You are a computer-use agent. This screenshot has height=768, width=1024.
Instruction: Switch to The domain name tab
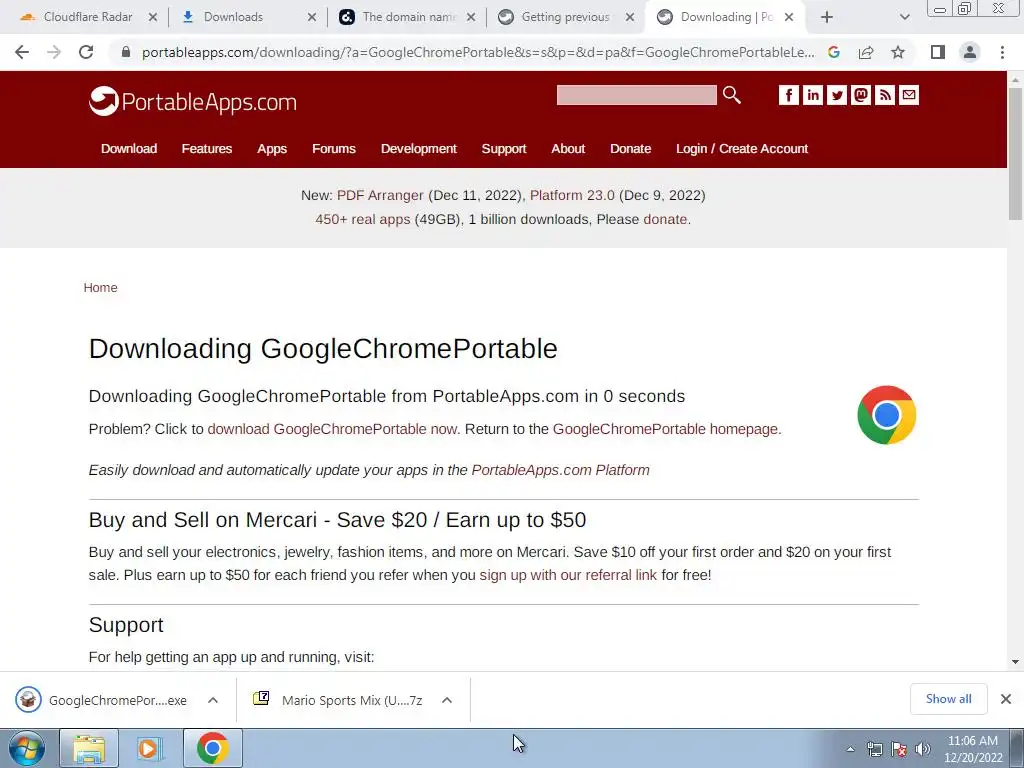(x=408, y=17)
